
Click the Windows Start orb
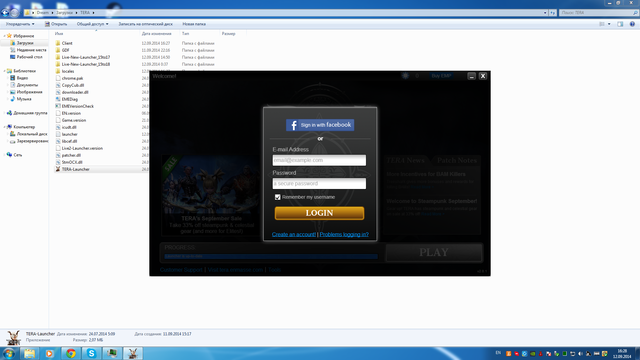tap(9, 353)
